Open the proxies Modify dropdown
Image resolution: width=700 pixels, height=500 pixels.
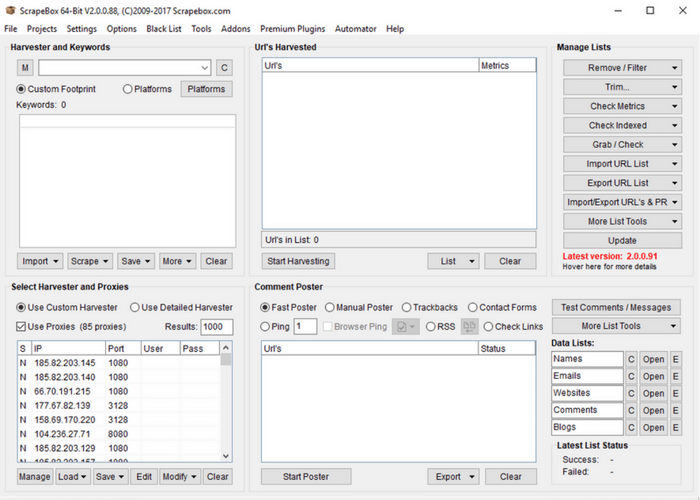179,476
